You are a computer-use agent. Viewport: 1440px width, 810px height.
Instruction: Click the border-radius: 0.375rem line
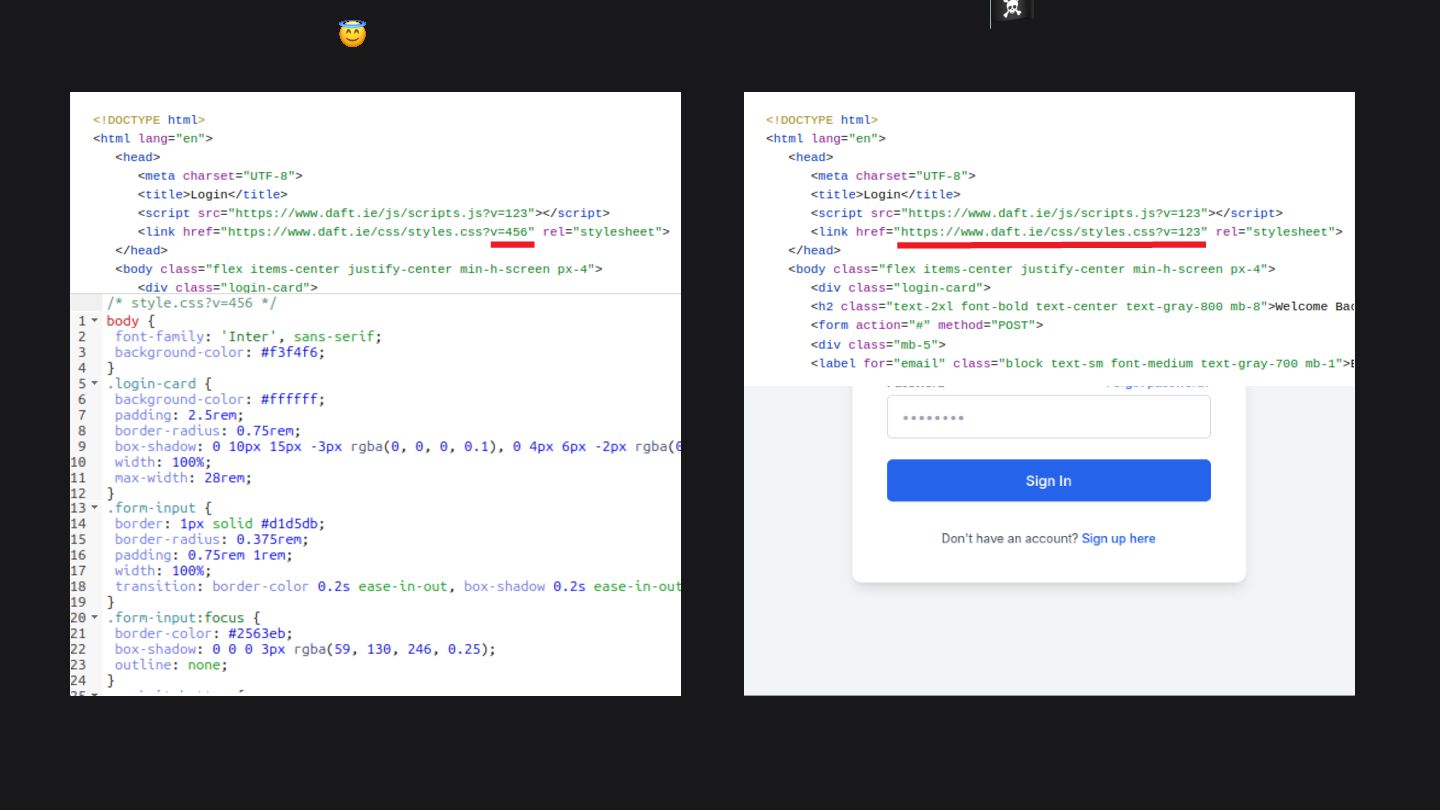[211, 539]
